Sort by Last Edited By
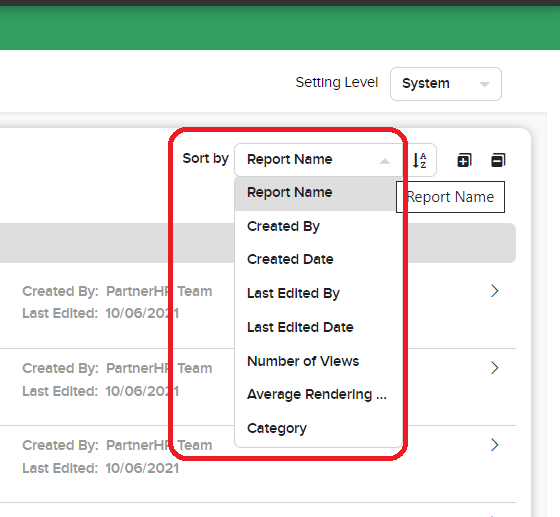560x517 pixels. click(318, 293)
